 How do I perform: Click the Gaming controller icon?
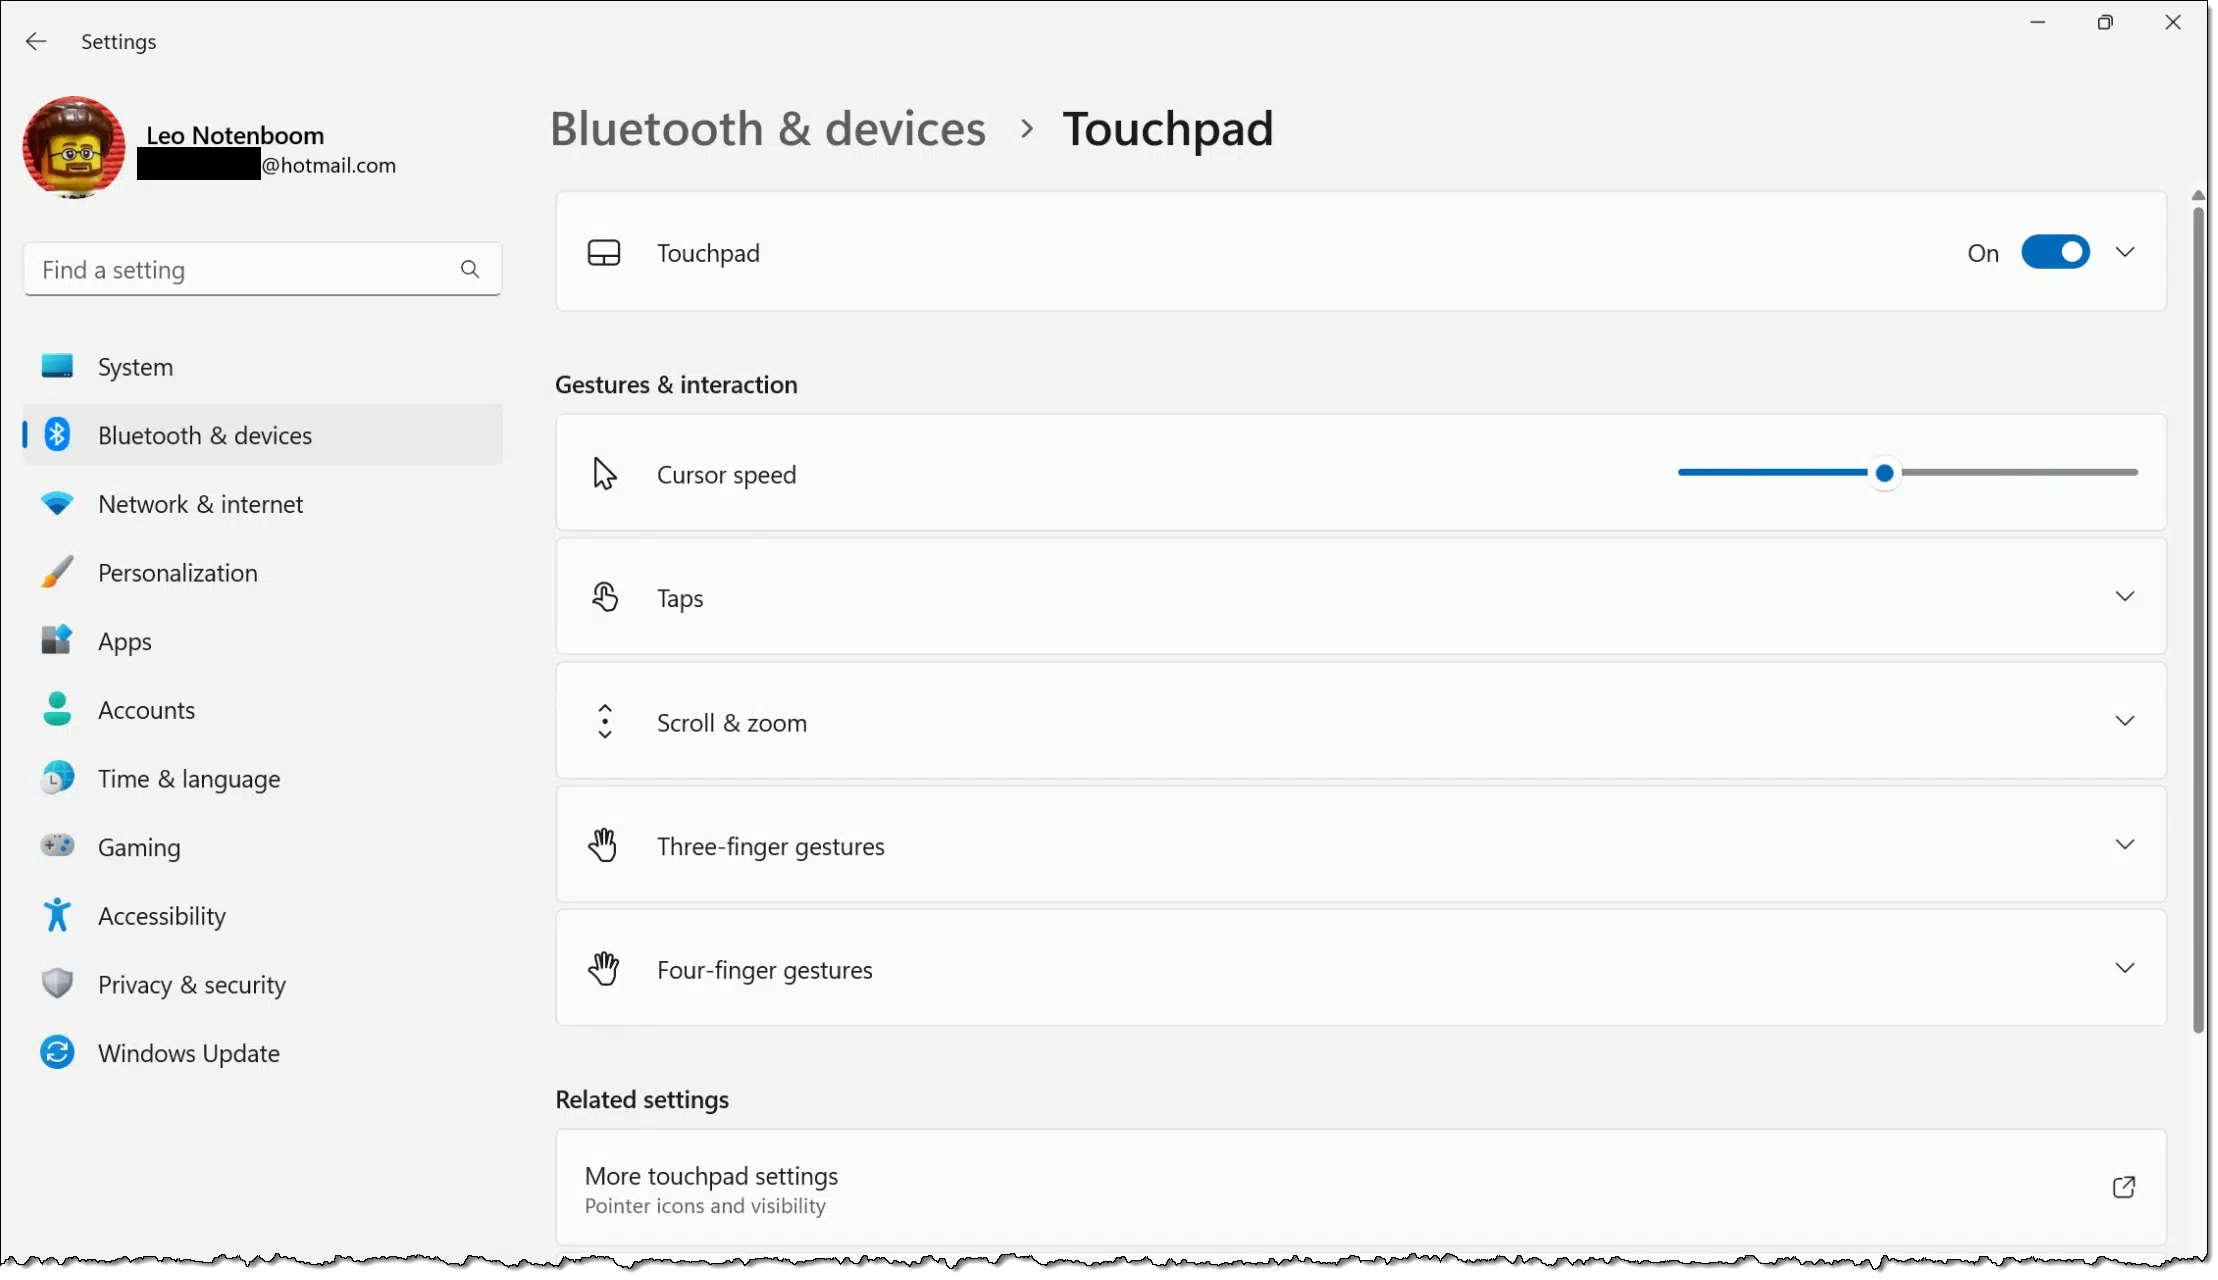pyautogui.click(x=57, y=846)
